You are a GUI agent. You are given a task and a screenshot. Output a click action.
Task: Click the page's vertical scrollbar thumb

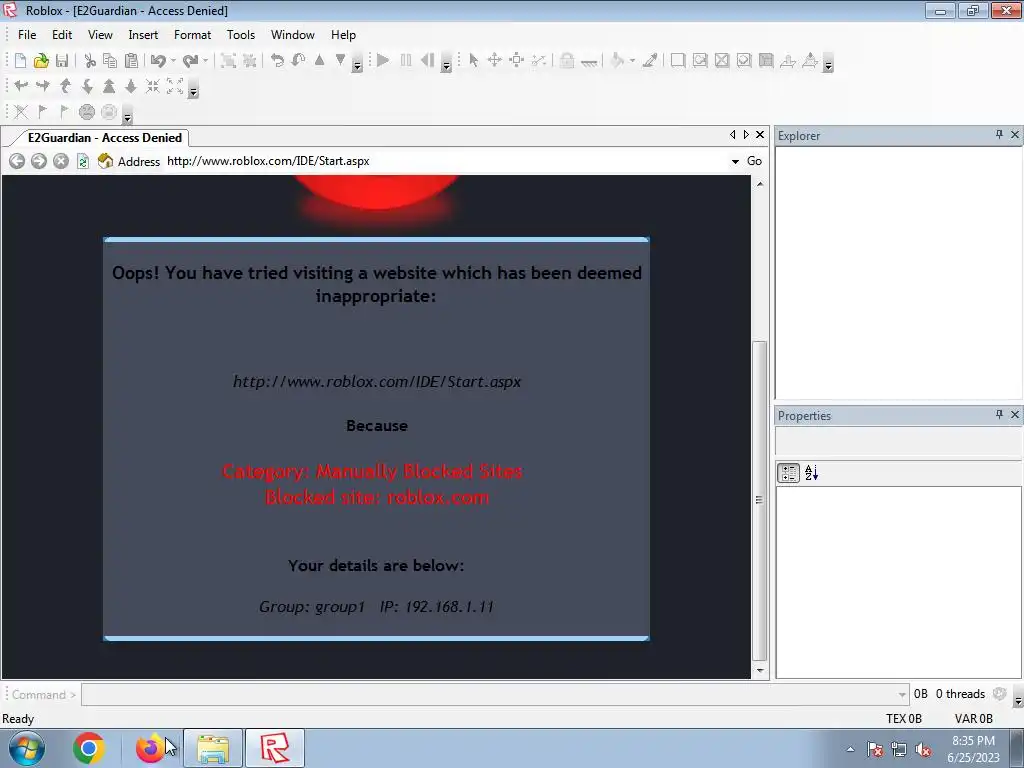[x=760, y=500]
